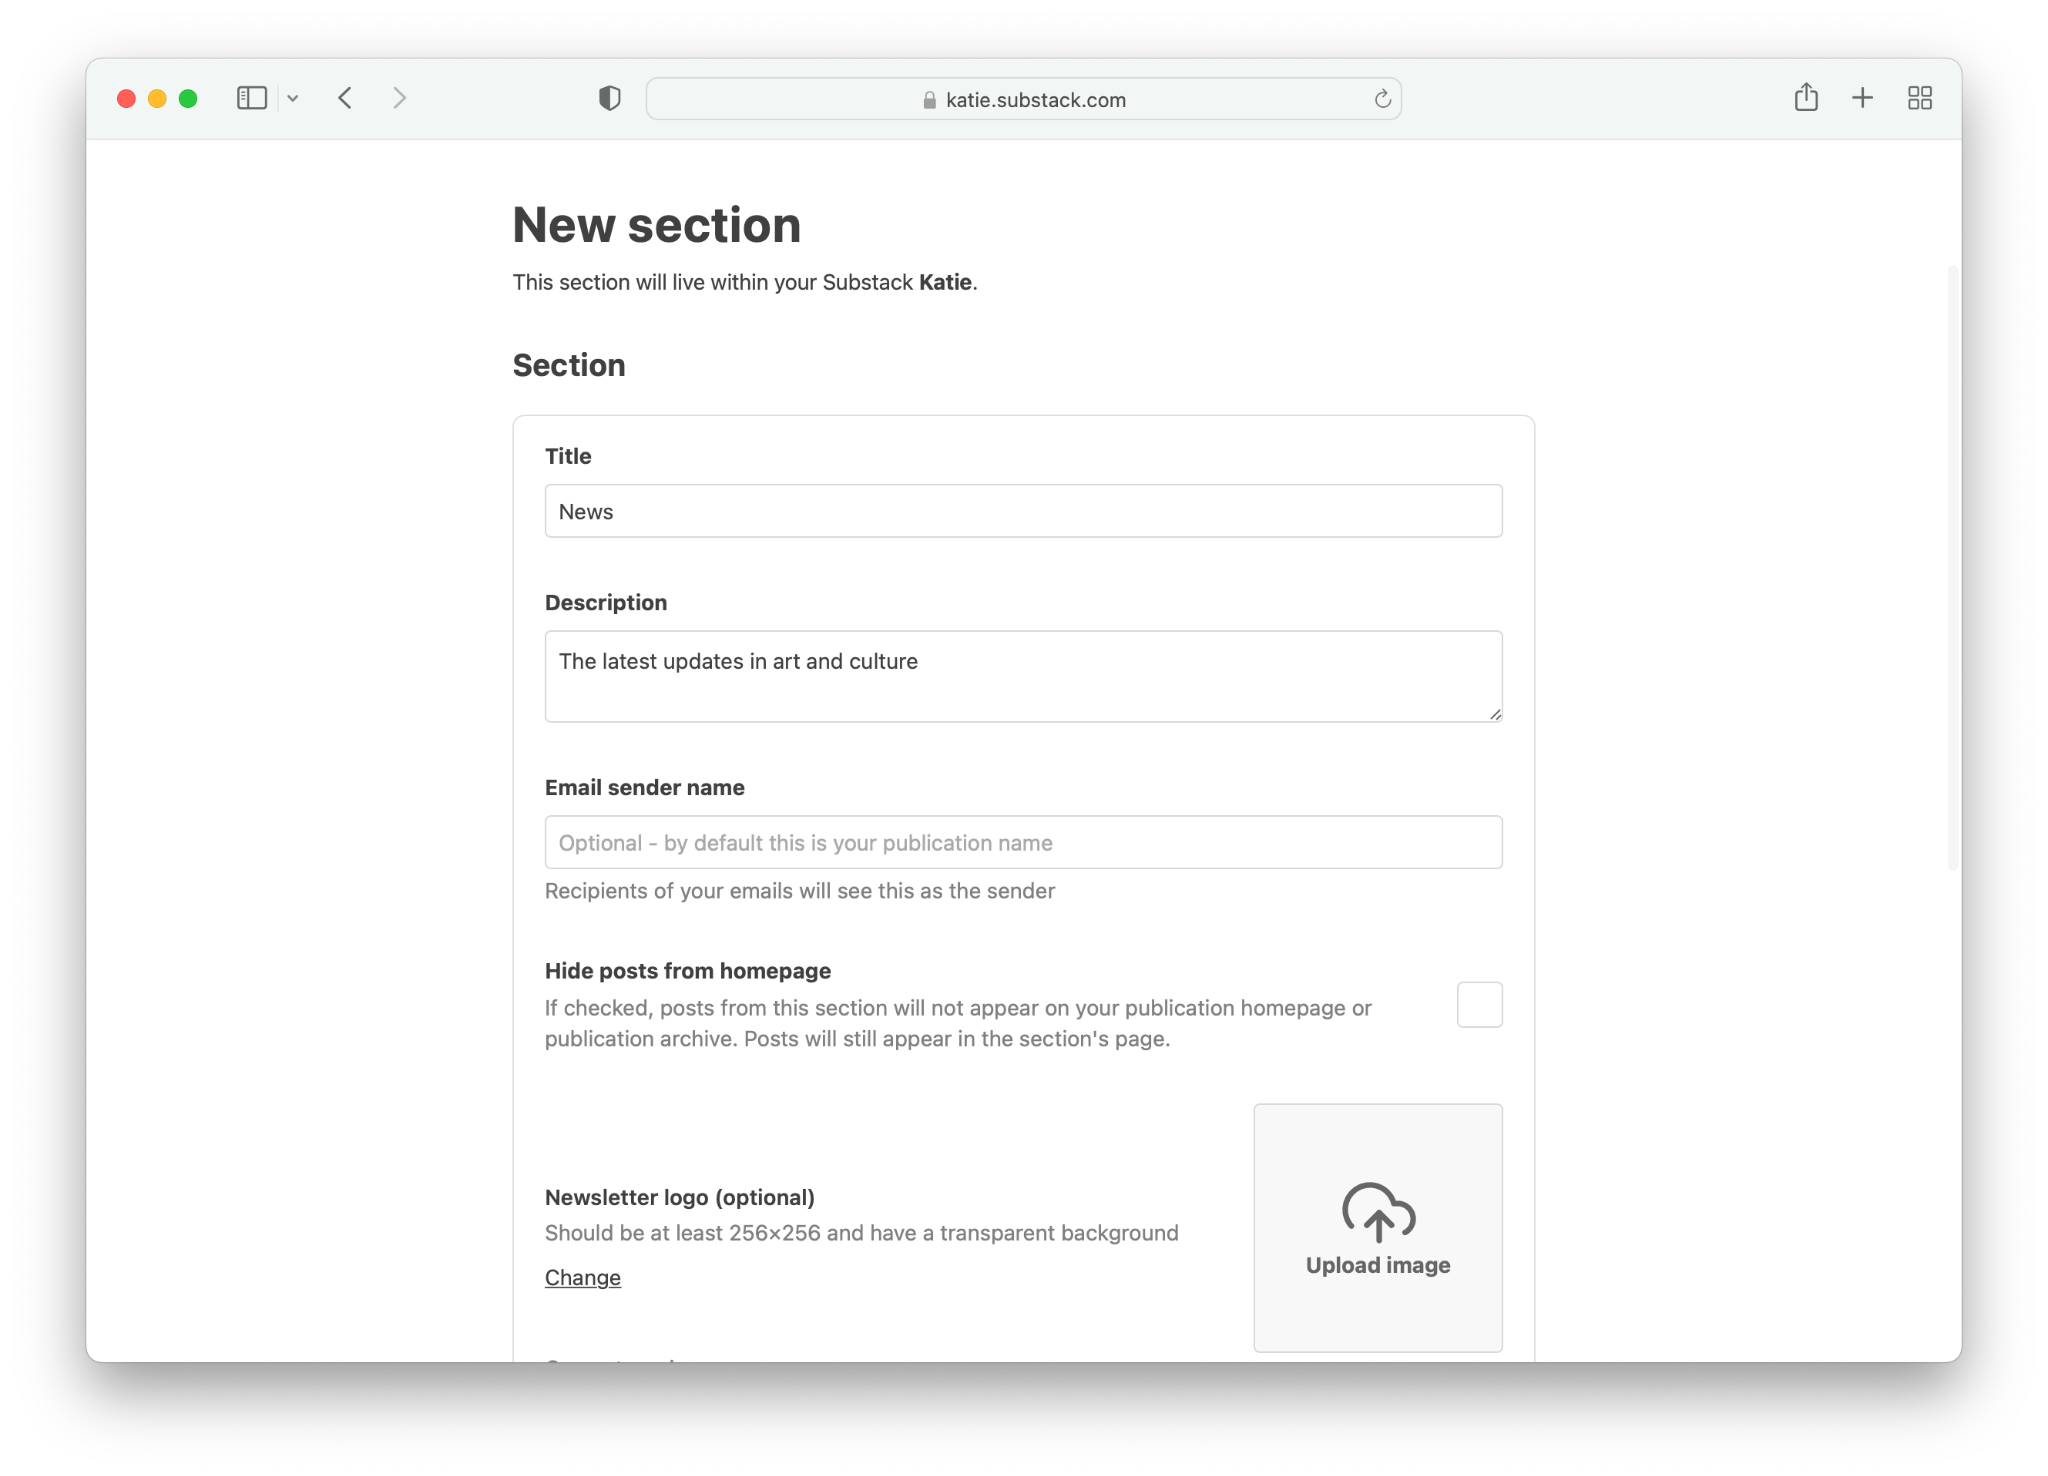Click the address bar URL text
The width and height of the screenshot is (2048, 1476).
click(x=1037, y=99)
